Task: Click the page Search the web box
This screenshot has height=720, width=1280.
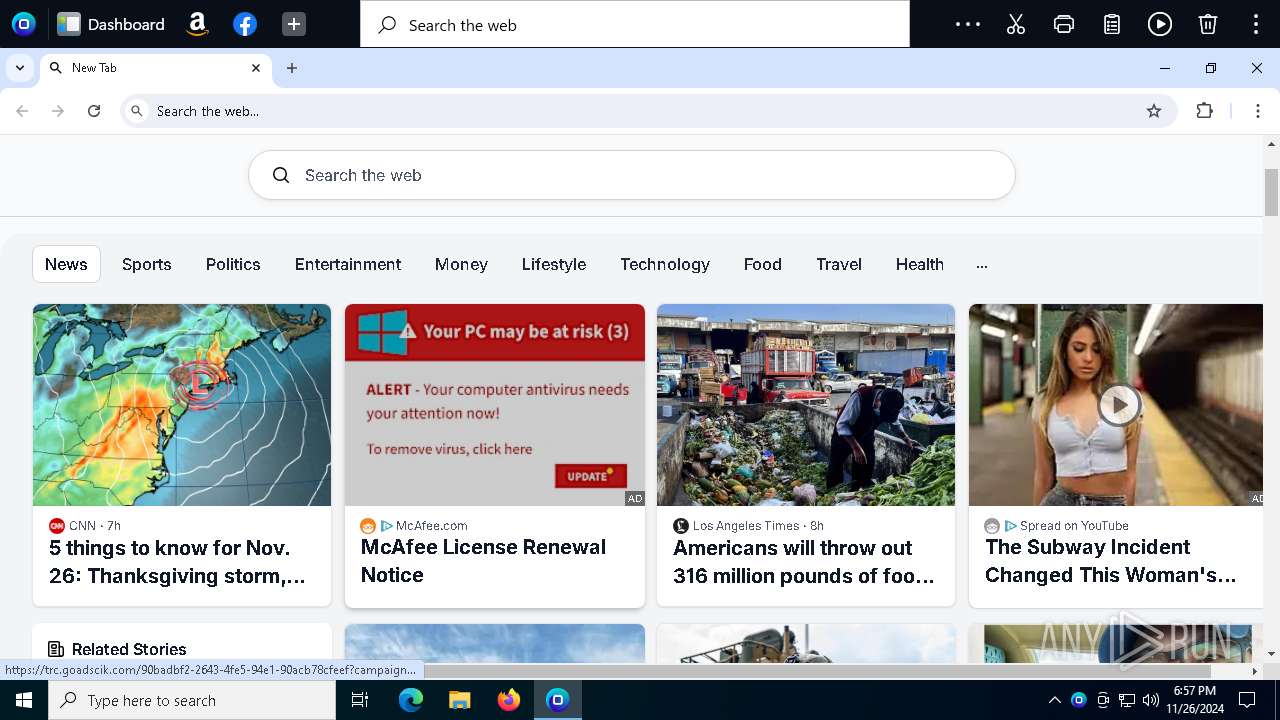Action: click(x=632, y=175)
